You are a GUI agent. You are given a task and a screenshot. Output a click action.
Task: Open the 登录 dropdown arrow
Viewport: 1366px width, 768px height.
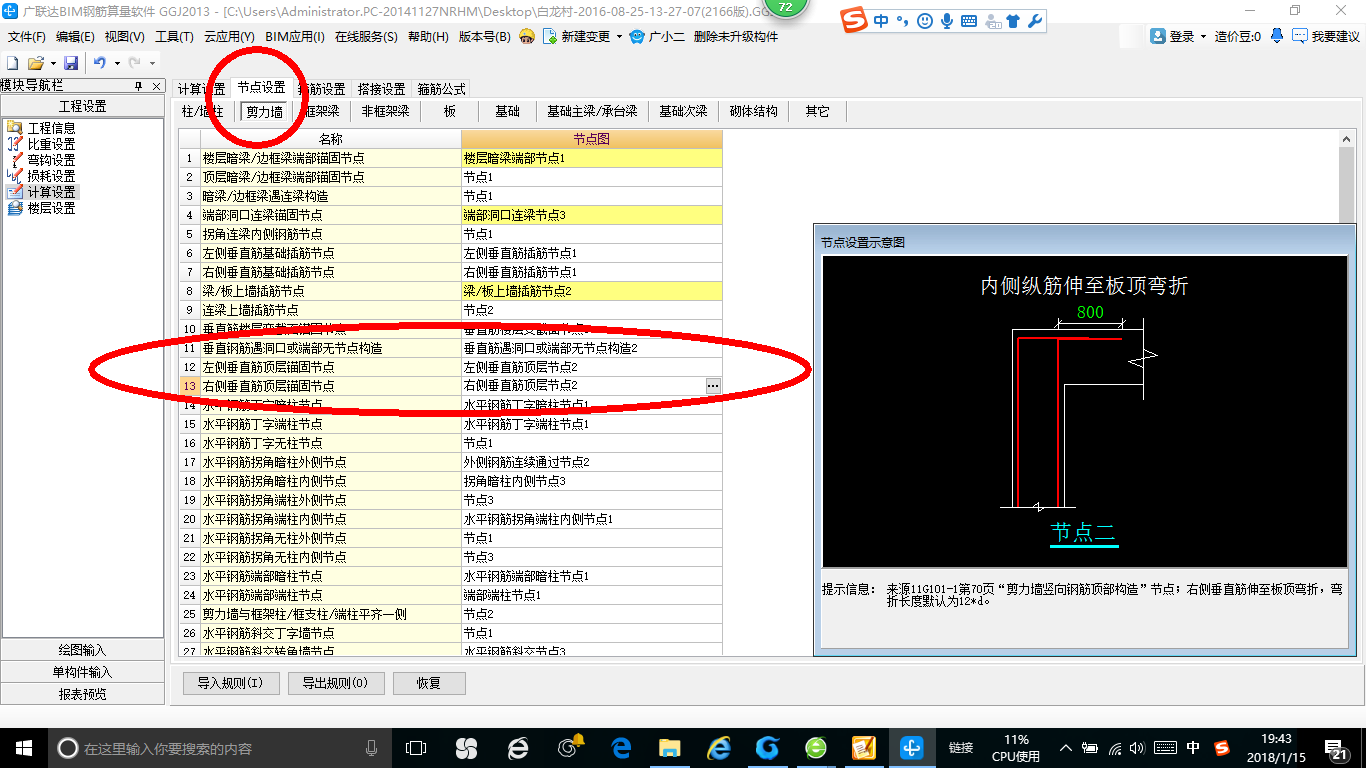[1203, 36]
